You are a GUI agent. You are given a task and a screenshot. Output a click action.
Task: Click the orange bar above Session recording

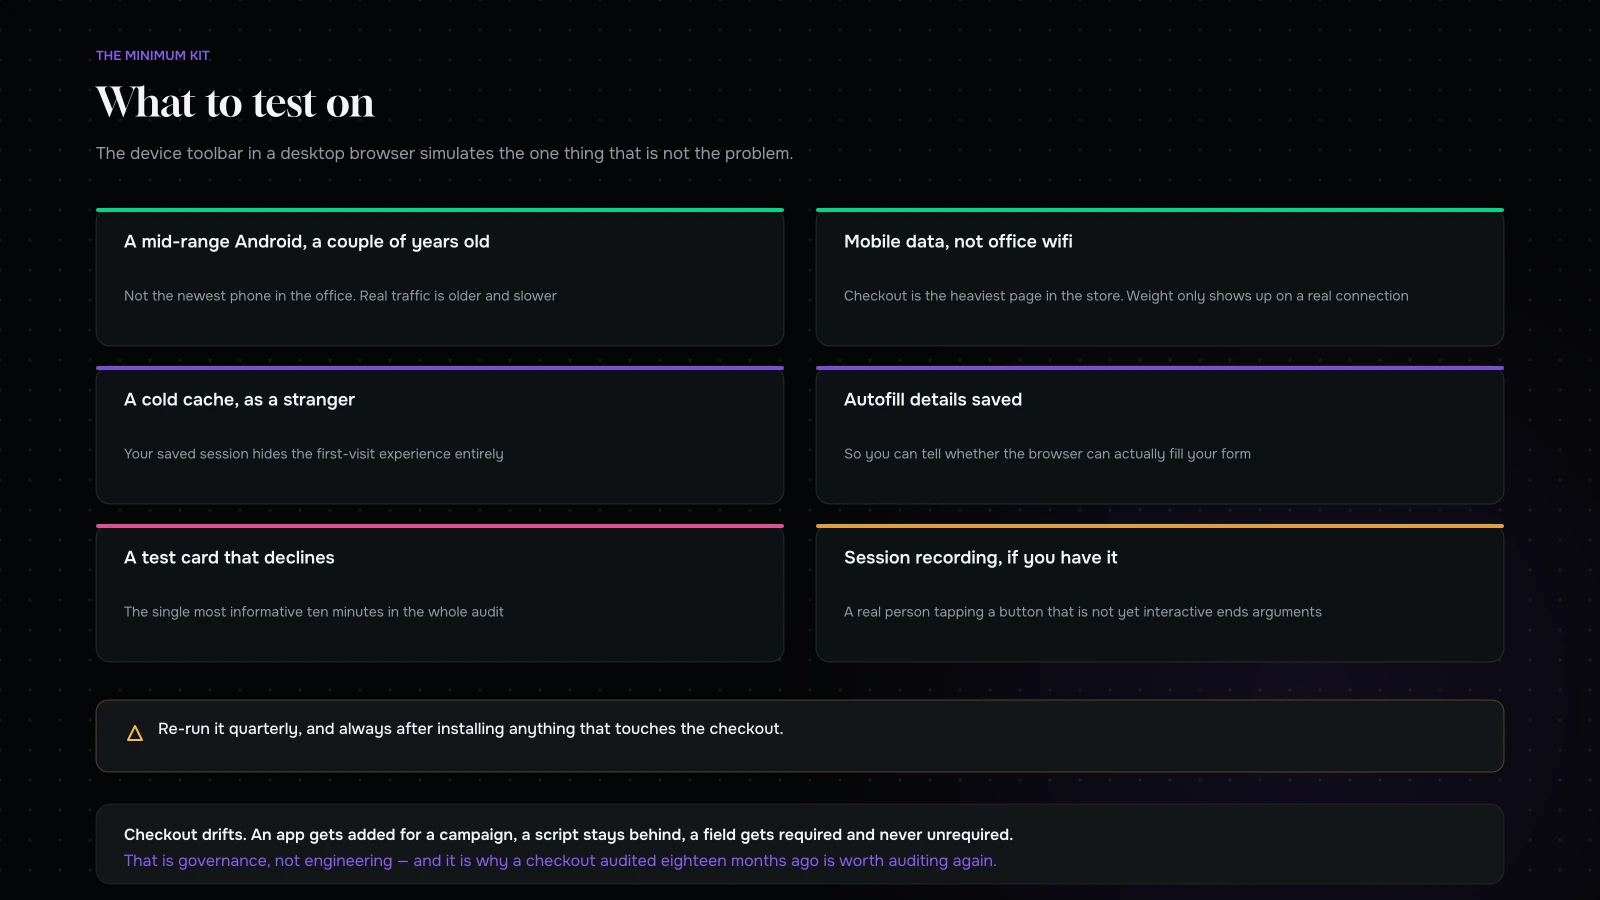point(1160,526)
